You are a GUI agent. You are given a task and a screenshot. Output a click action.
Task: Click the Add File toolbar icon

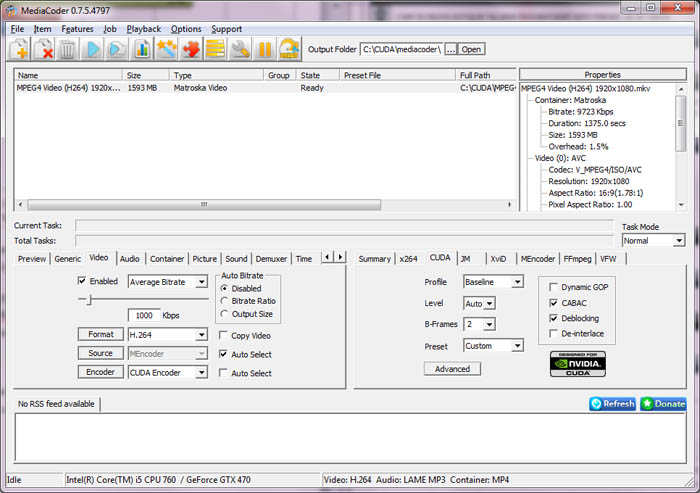(x=20, y=49)
